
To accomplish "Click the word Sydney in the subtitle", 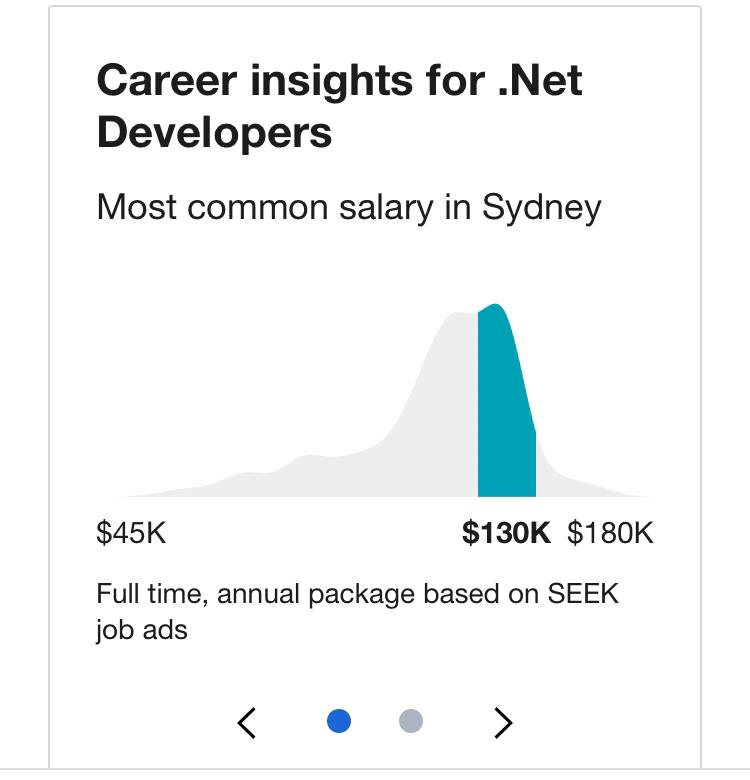I will [x=542, y=207].
